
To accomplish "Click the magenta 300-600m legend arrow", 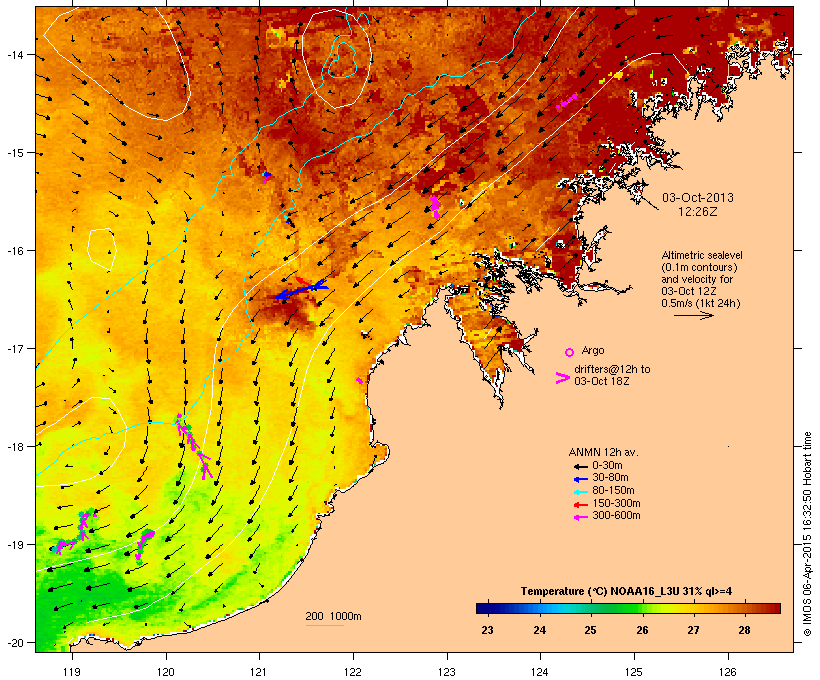I will click(x=581, y=517).
